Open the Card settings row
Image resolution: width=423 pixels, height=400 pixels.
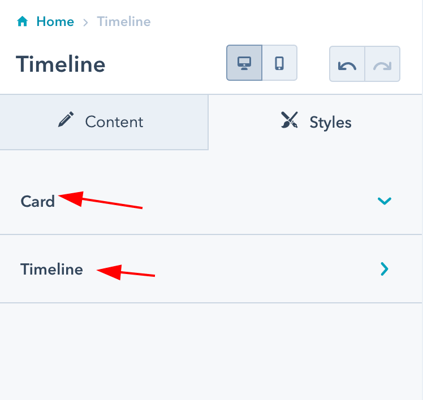pyautogui.click(x=211, y=201)
